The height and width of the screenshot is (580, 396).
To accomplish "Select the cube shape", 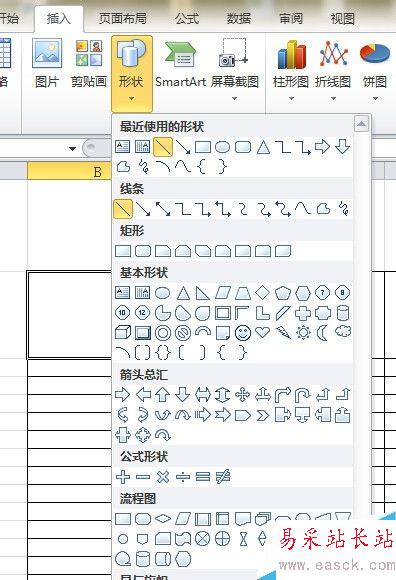I will click(123, 333).
